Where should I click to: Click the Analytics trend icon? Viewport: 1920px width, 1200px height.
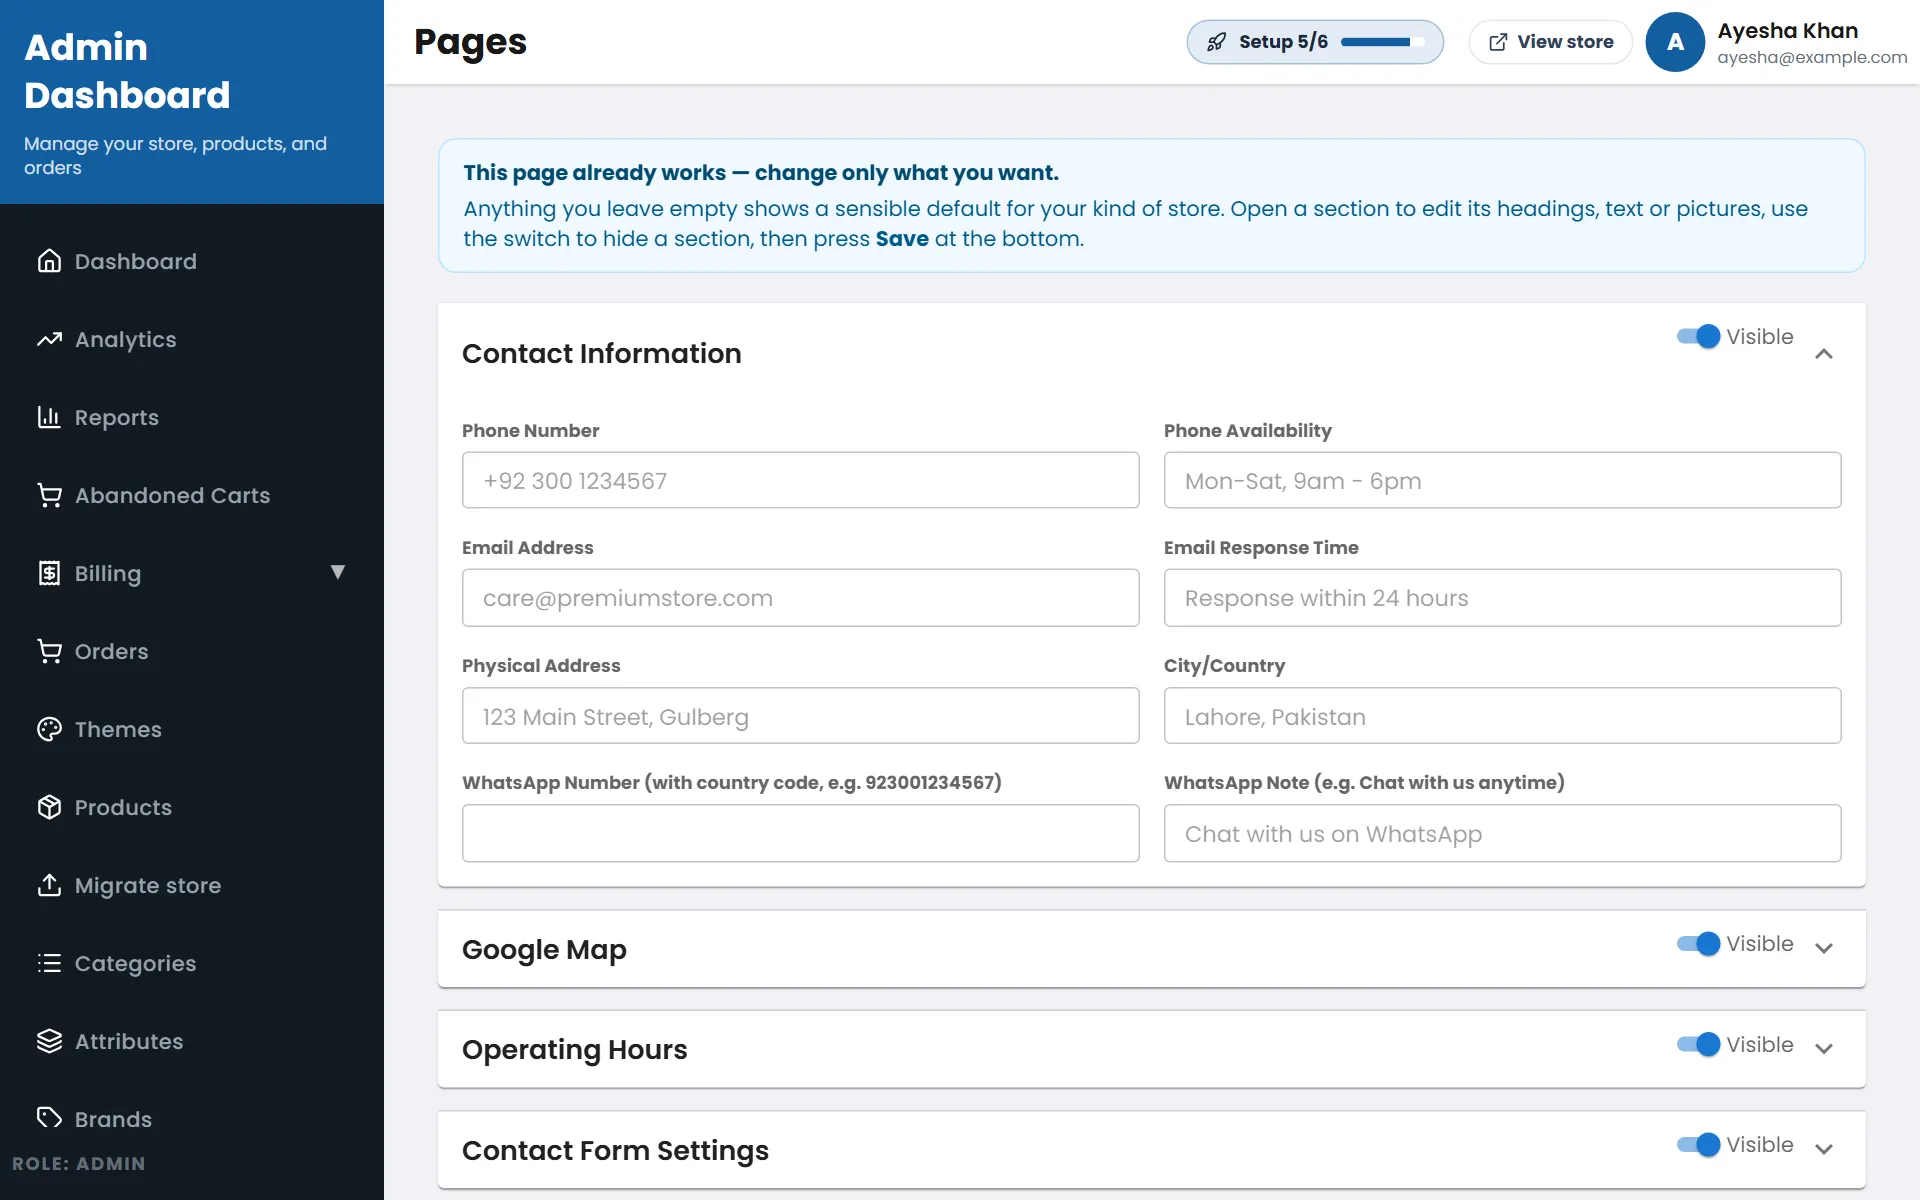(x=49, y=339)
